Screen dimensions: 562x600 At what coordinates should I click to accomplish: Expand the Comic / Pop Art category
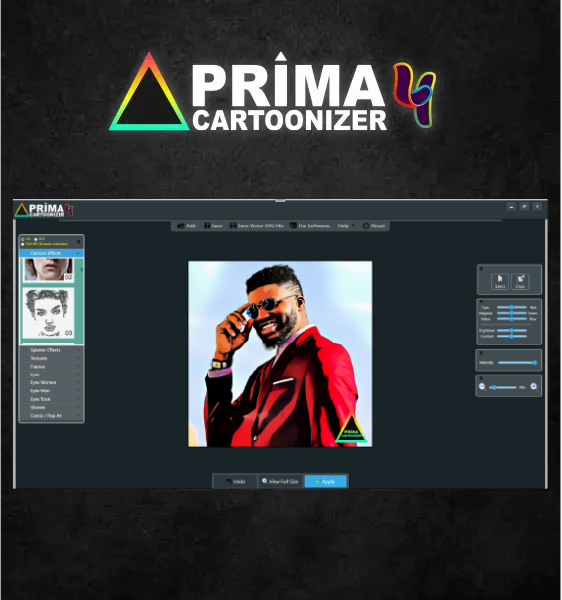click(x=52, y=416)
